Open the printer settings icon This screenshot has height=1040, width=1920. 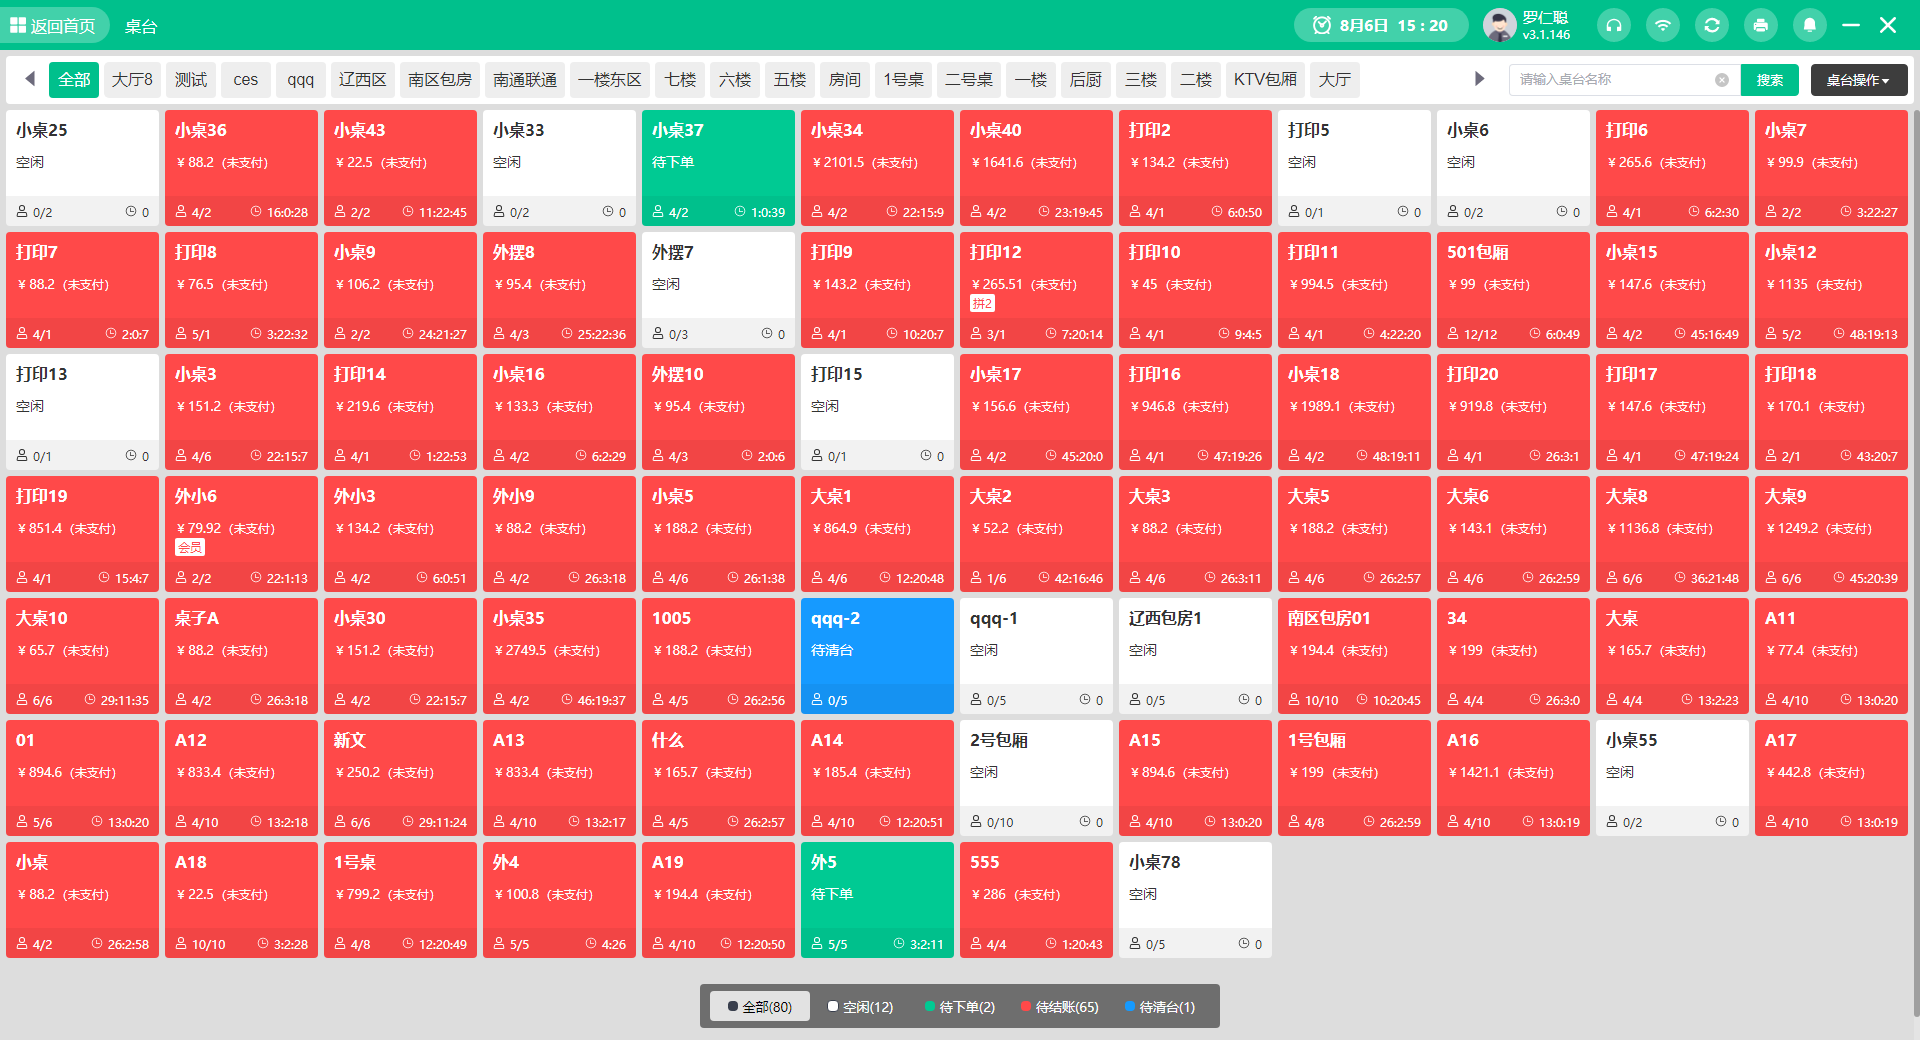(1760, 25)
